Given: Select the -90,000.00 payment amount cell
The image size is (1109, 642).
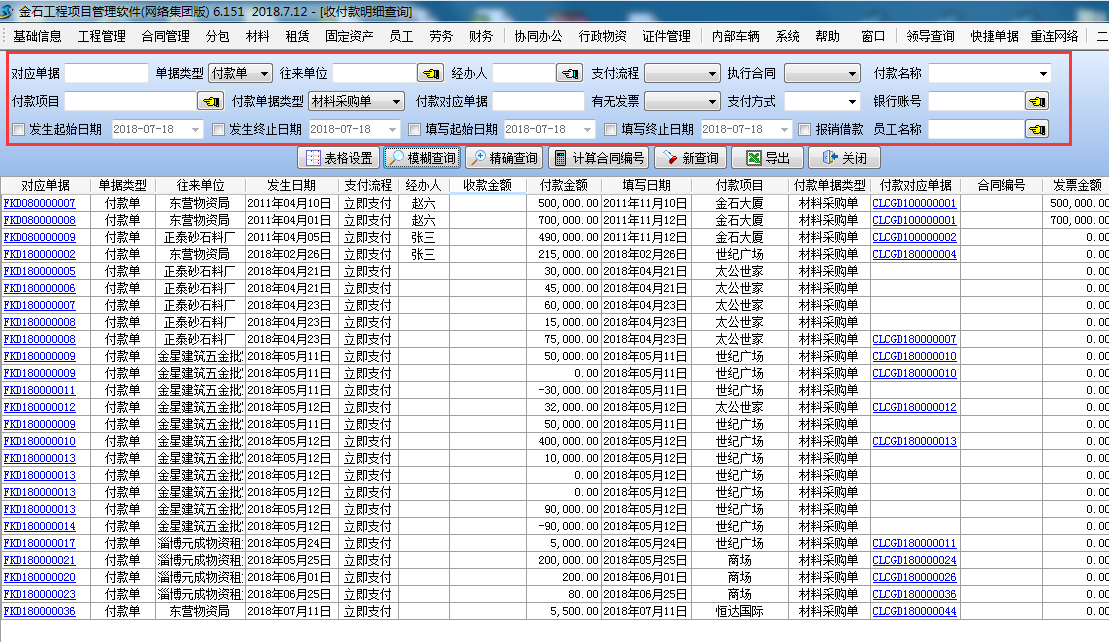Looking at the screenshot, I should 564,526.
